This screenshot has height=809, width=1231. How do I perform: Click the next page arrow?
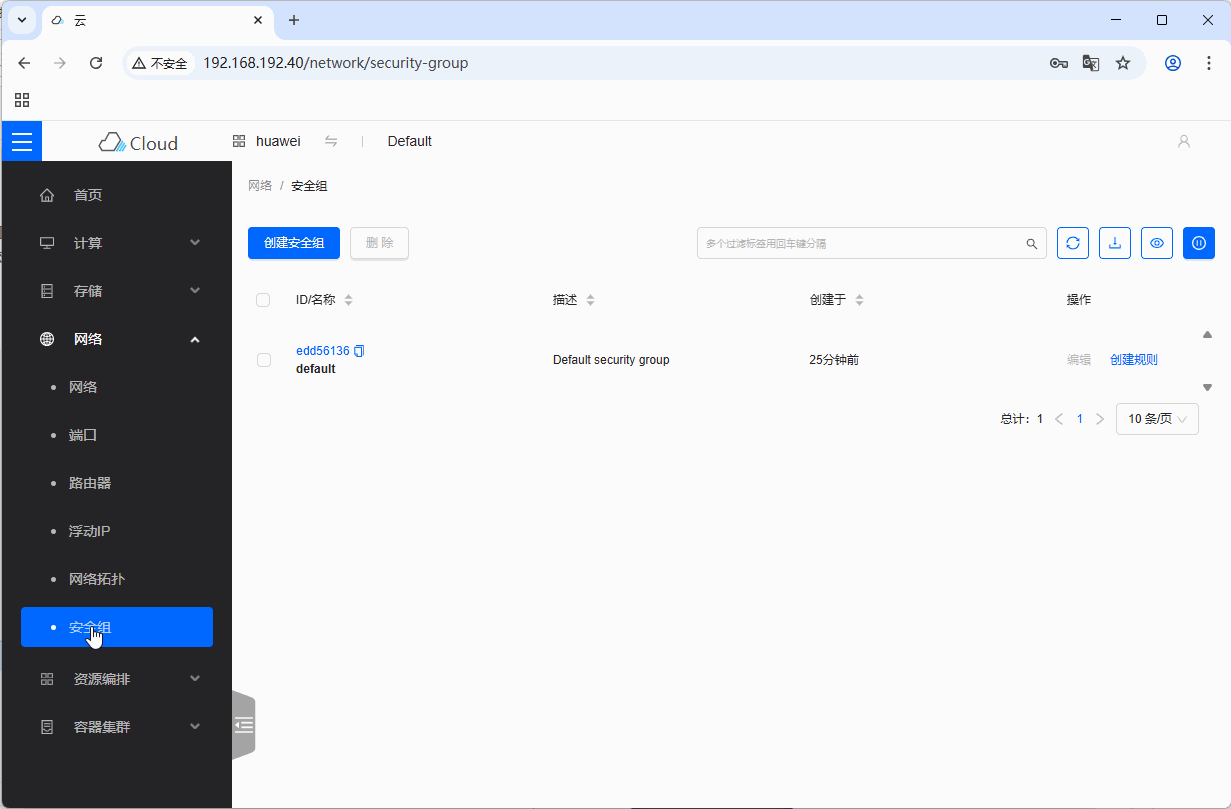1100,419
